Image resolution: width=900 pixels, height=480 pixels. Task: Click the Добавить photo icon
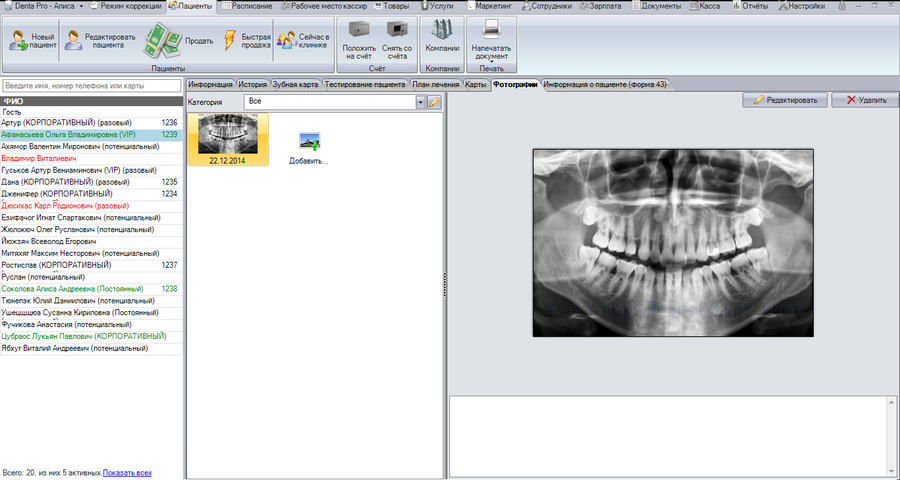point(309,141)
